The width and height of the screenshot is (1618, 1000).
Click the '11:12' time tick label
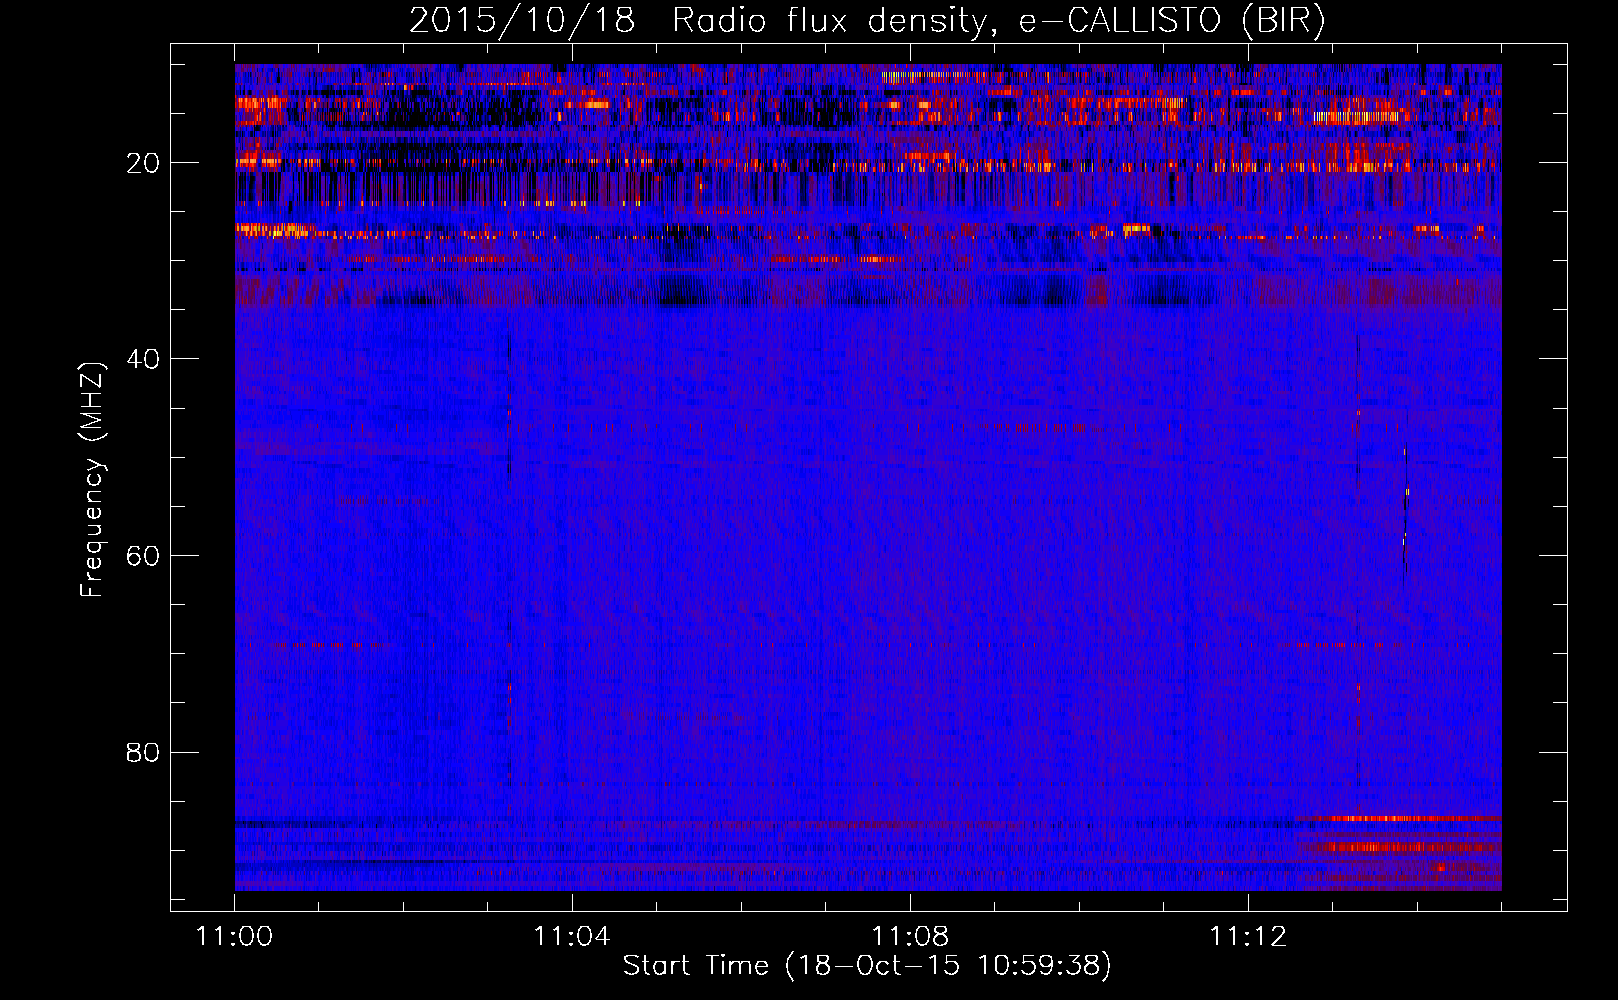tap(1248, 937)
